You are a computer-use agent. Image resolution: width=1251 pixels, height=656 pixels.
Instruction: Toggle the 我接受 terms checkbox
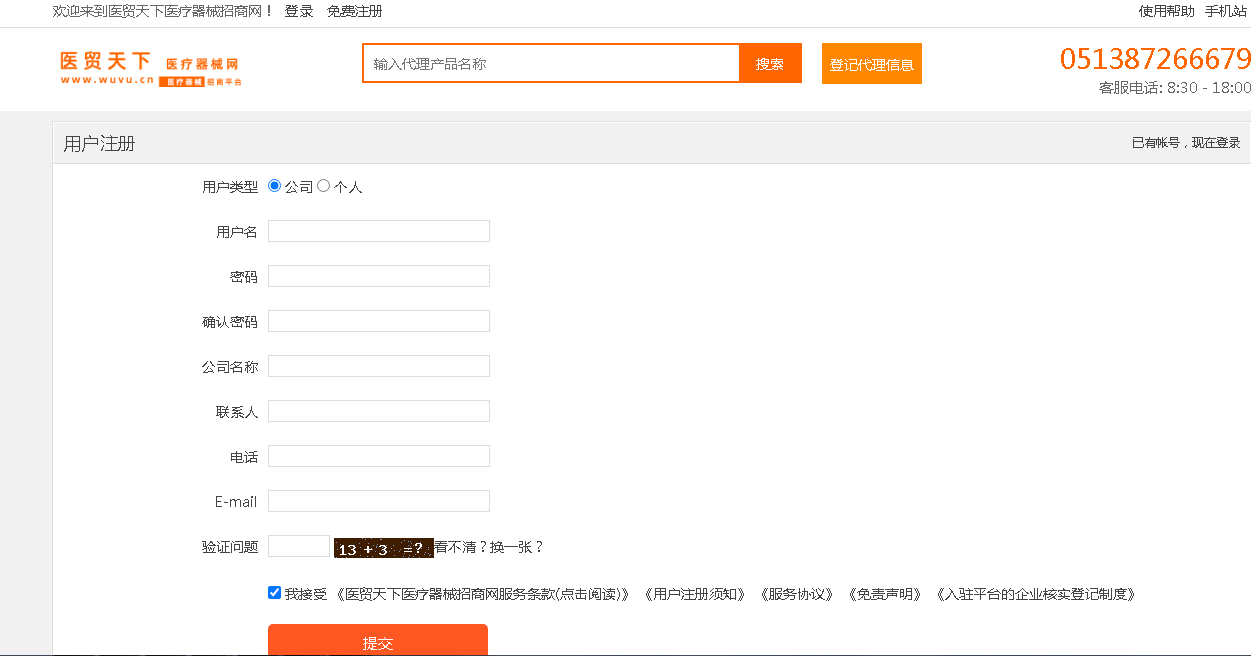275,593
